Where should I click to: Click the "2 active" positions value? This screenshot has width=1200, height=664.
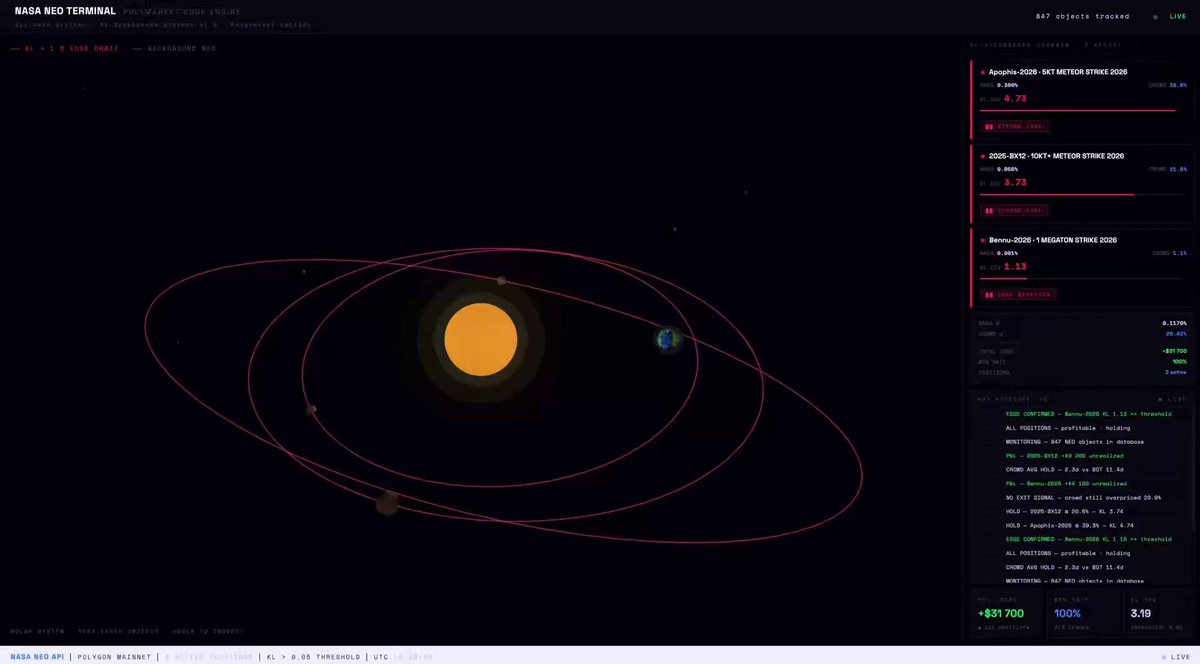point(1175,372)
